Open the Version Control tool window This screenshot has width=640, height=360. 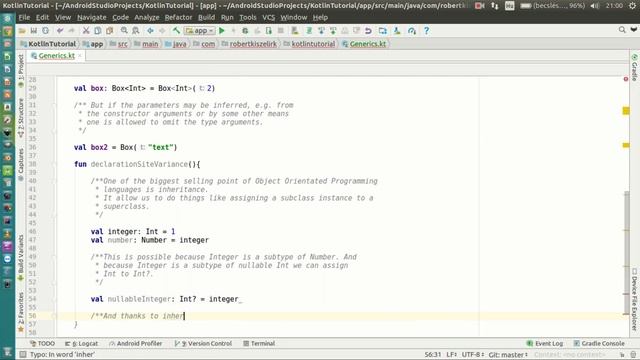click(203, 344)
